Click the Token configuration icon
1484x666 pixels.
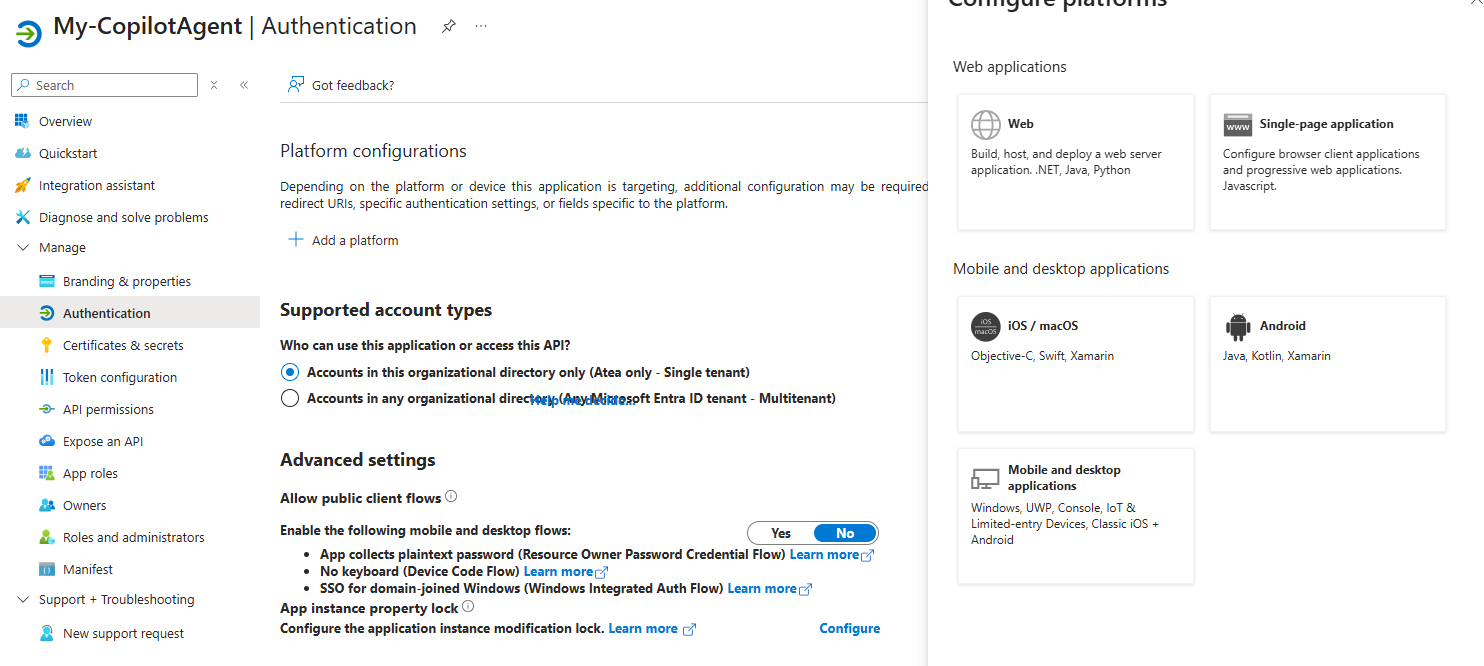tap(46, 377)
